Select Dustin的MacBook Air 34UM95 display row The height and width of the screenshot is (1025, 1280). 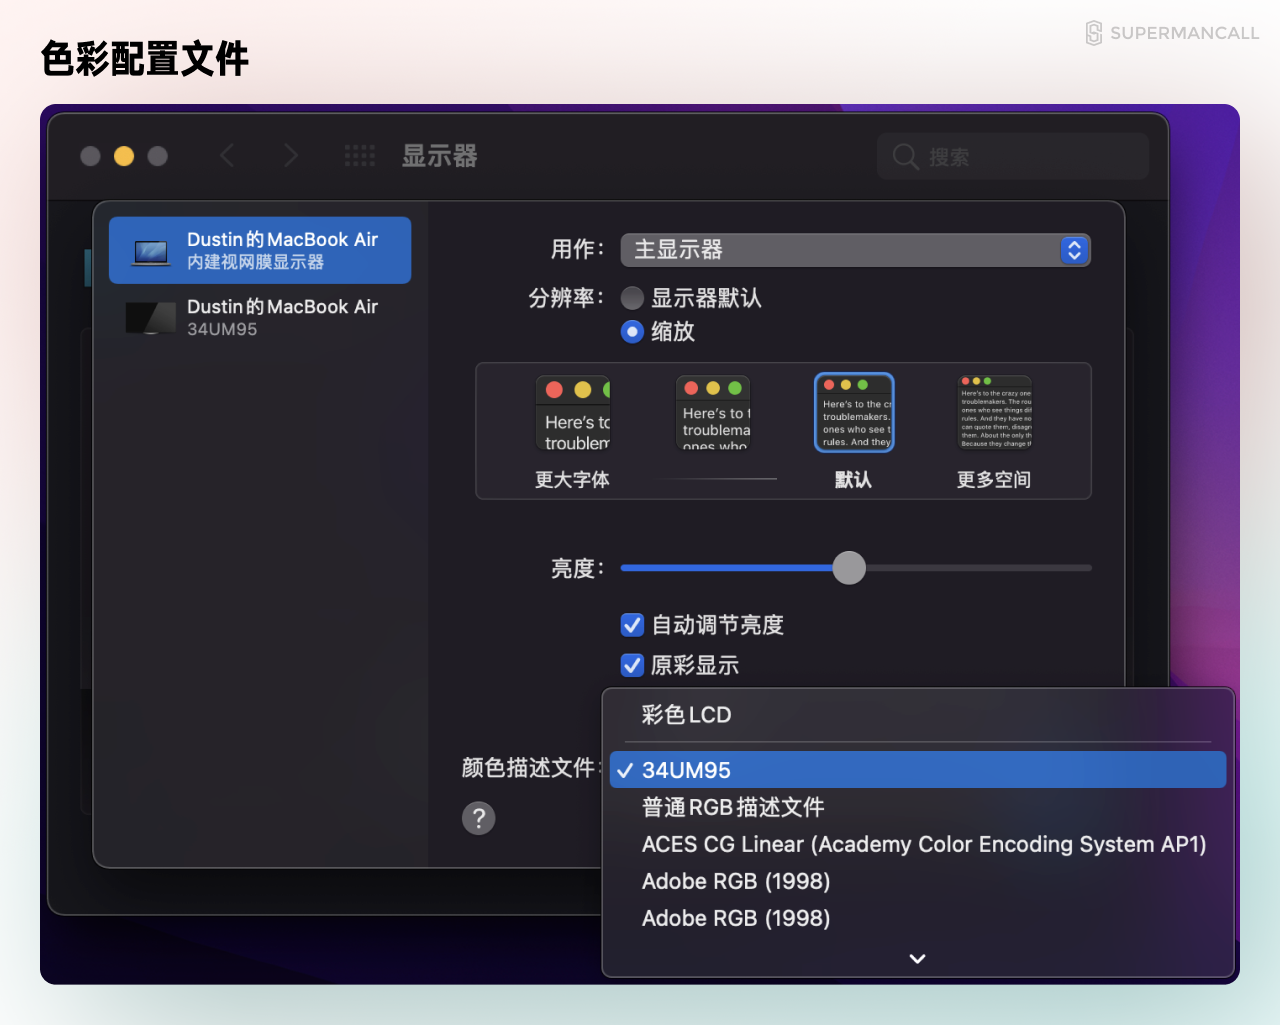click(x=260, y=317)
